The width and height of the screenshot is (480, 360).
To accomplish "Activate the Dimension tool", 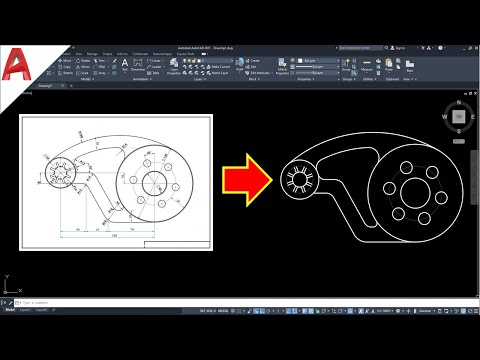I will point(138,65).
